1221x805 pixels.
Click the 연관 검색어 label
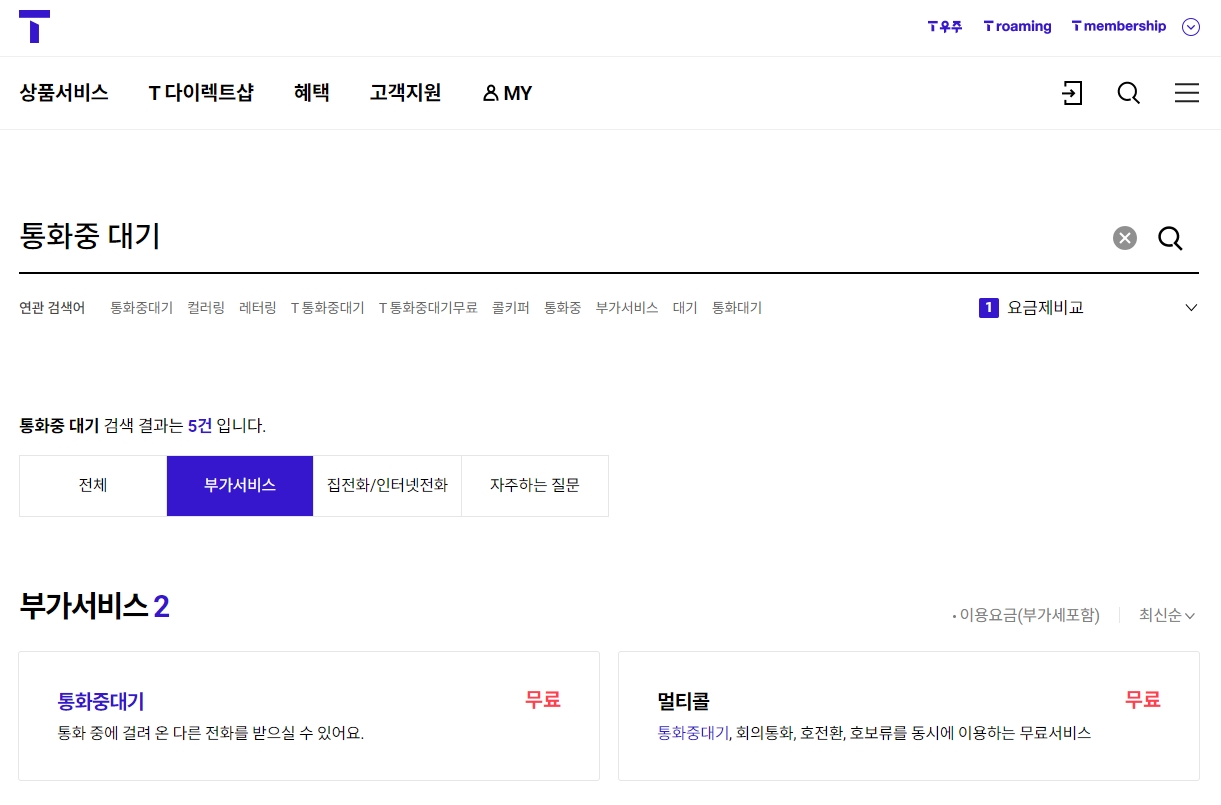coord(52,308)
